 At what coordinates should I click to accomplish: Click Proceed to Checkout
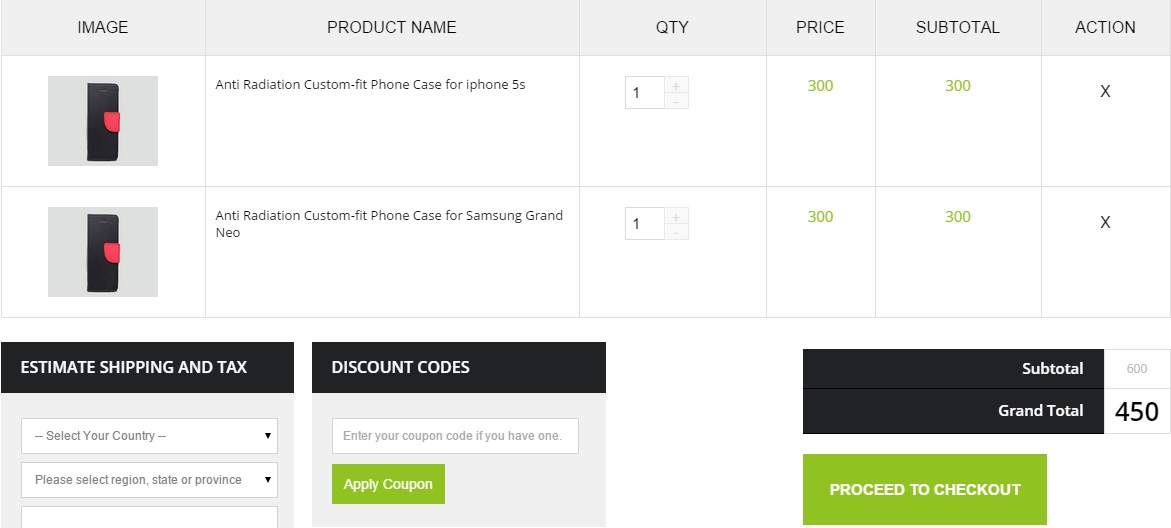pyautogui.click(x=924, y=490)
